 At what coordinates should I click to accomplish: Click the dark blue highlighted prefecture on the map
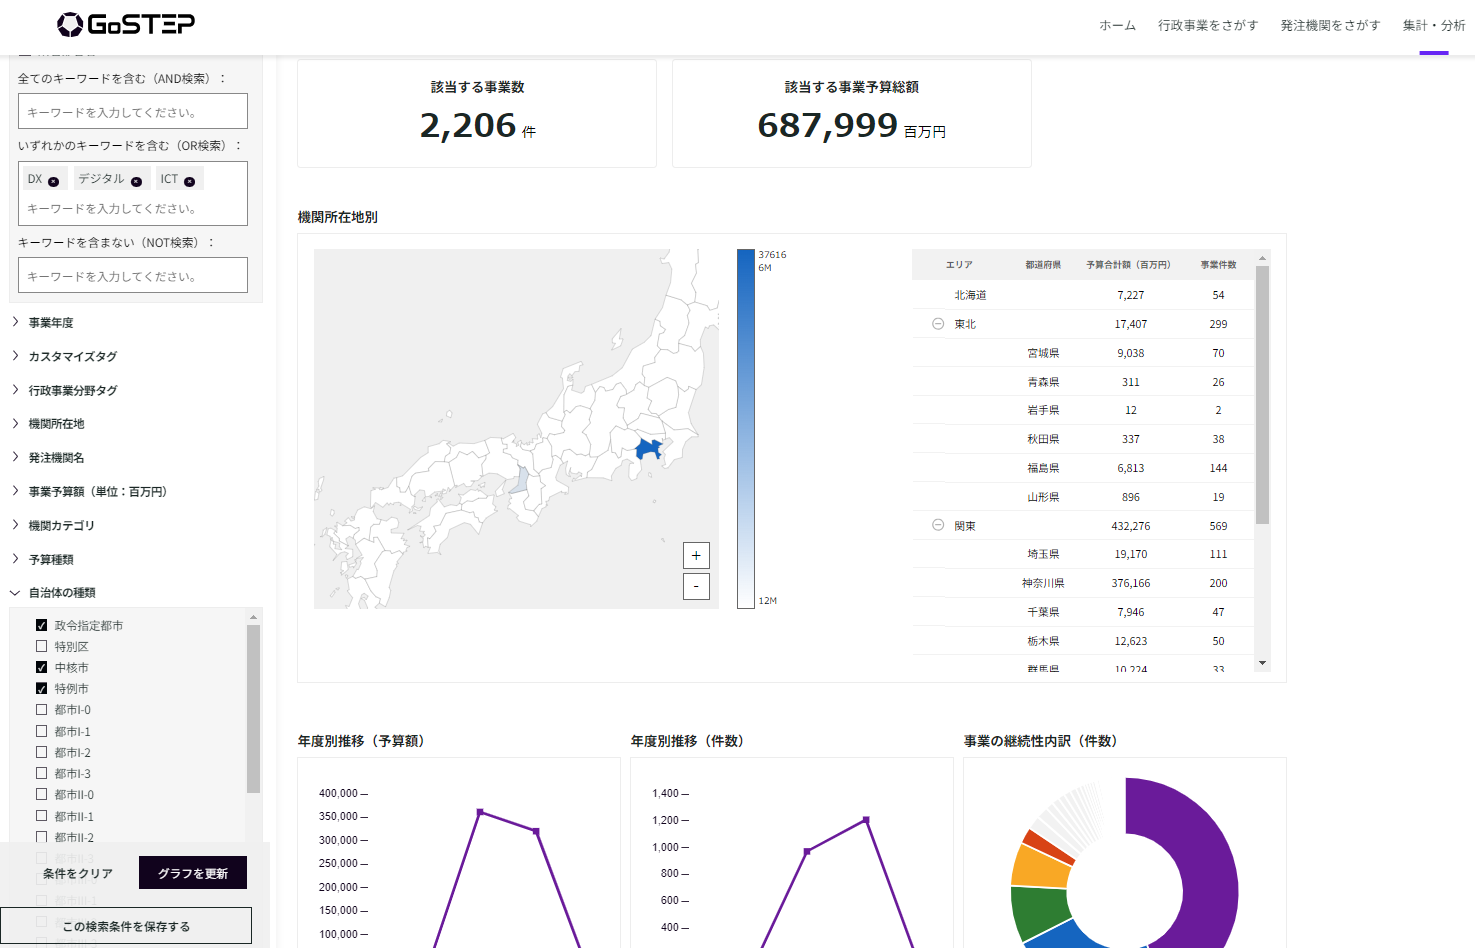[x=649, y=449]
